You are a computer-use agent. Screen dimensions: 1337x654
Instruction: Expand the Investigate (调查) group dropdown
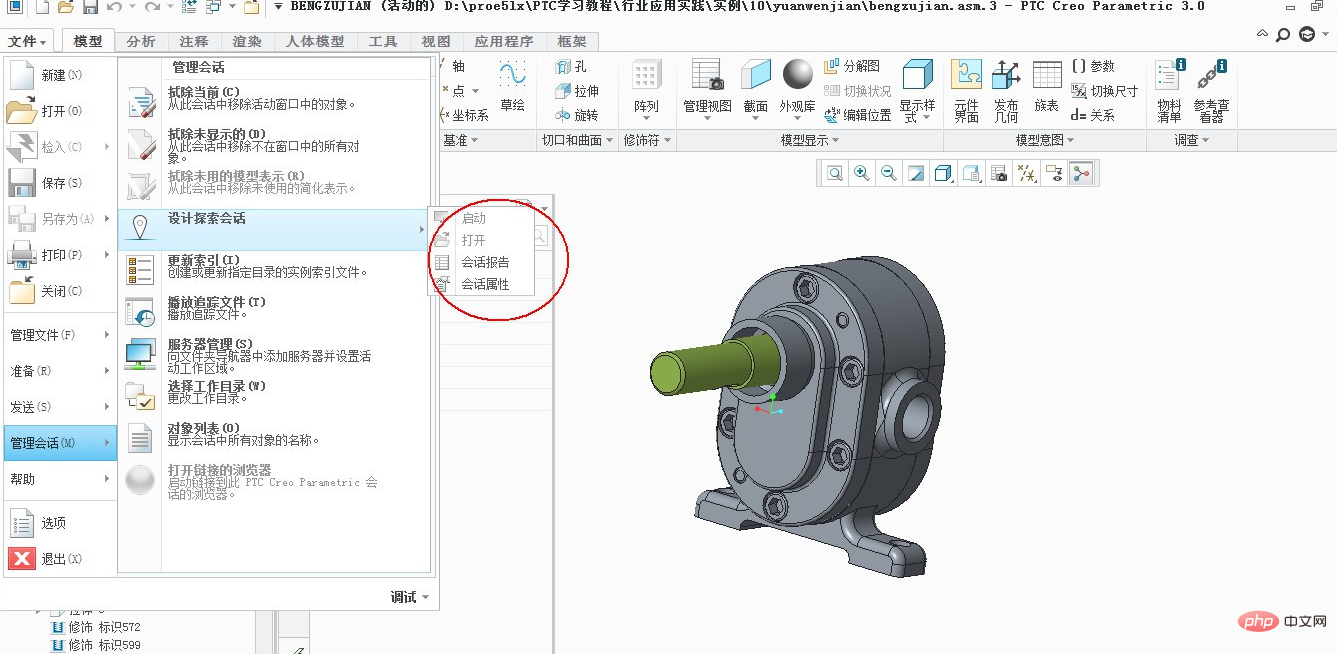[1191, 140]
